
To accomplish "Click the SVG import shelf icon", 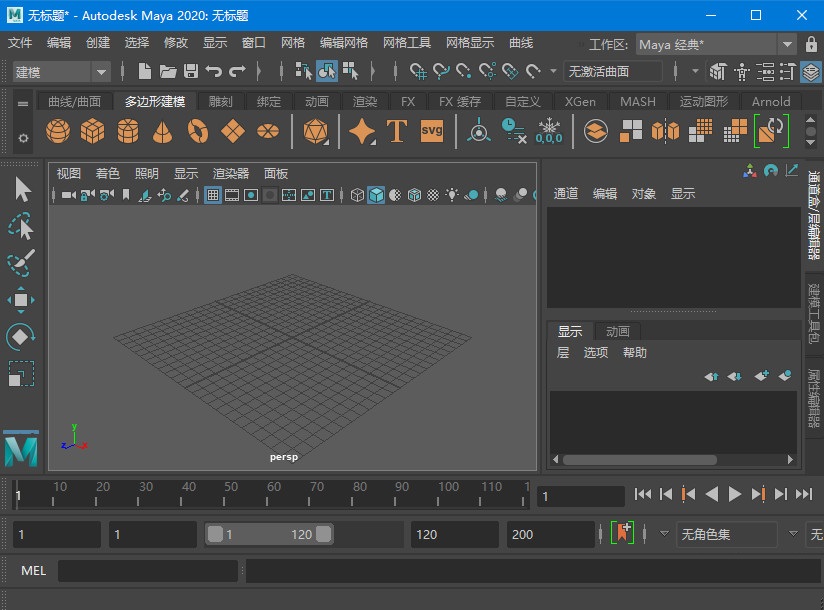I will coord(431,131).
